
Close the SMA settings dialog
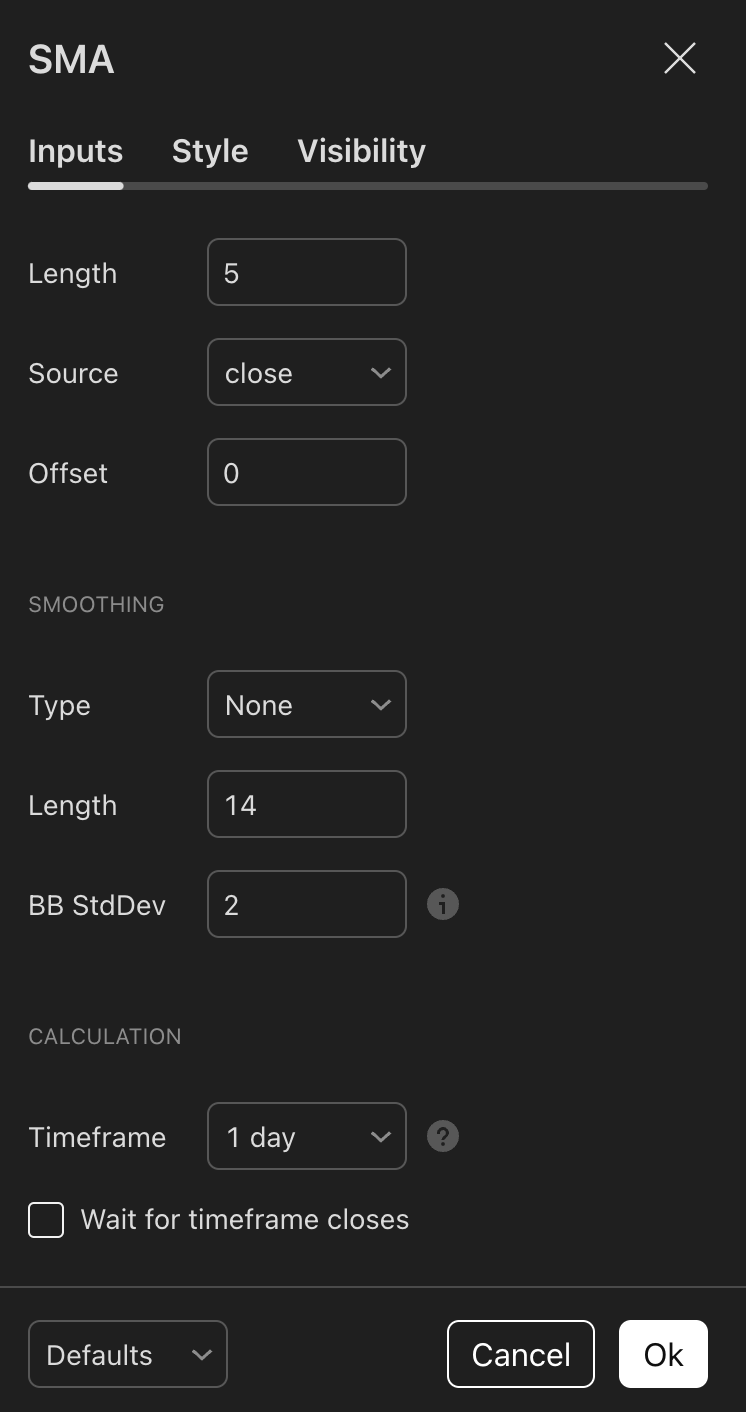tap(680, 59)
